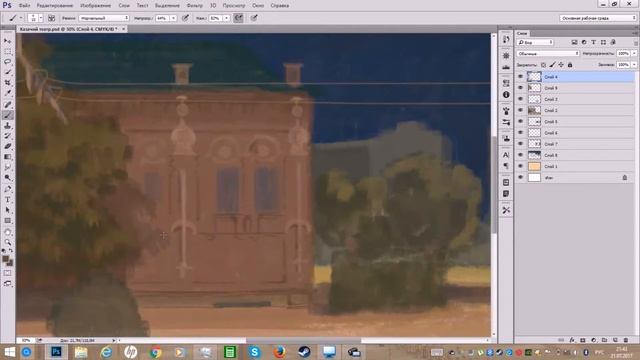The width and height of the screenshot is (640, 360).
Task: Click the add layer style fx icon
Action: coord(572,340)
